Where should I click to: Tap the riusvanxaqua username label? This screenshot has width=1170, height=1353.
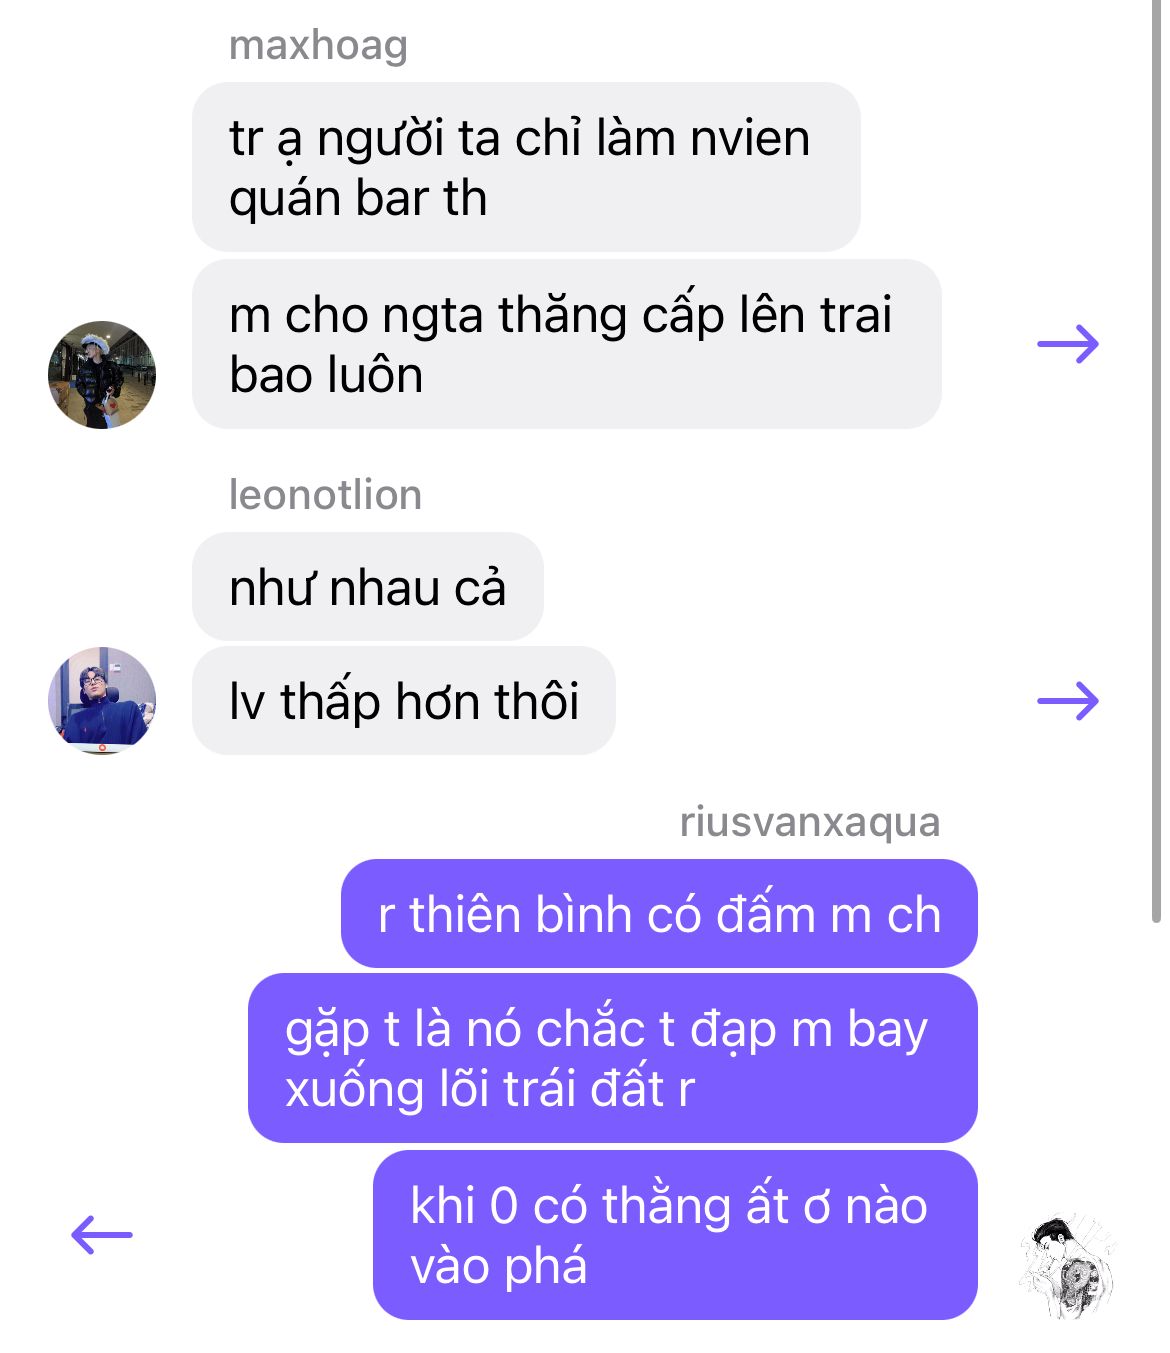coord(810,821)
